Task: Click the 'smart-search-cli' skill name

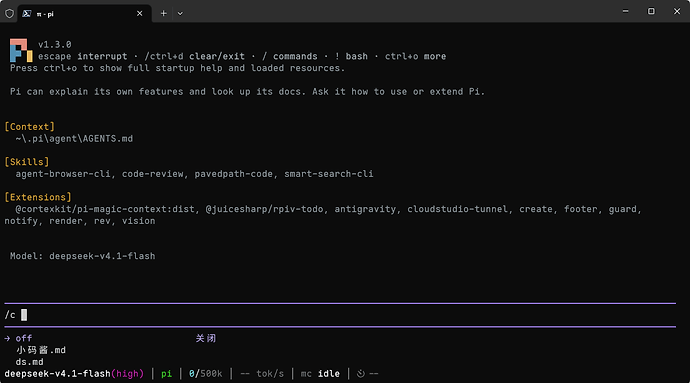Action: [x=328, y=174]
